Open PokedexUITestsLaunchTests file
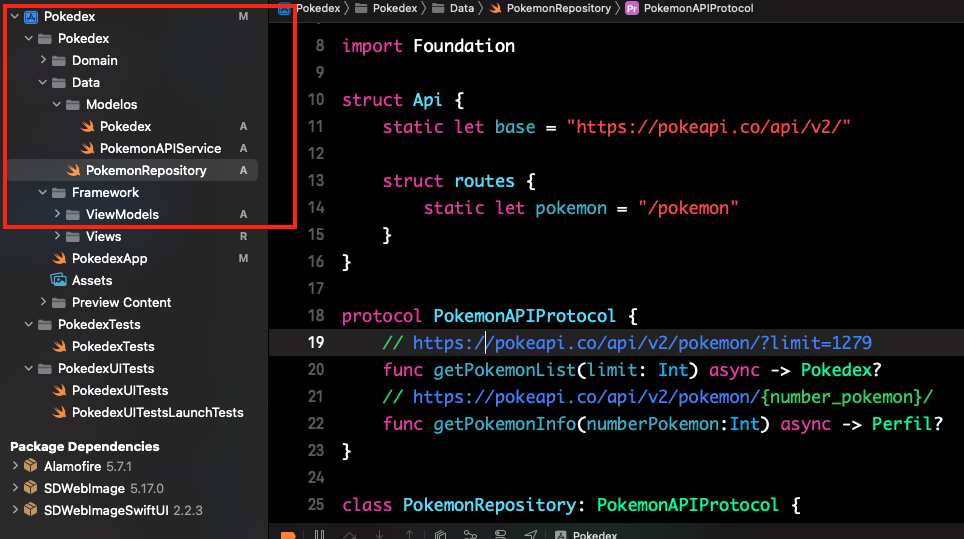Viewport: 964px width, 539px height. click(157, 412)
